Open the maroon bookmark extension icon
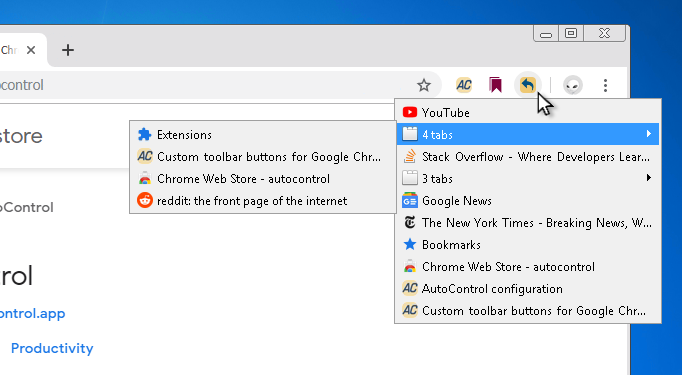The image size is (682, 375). (495, 85)
